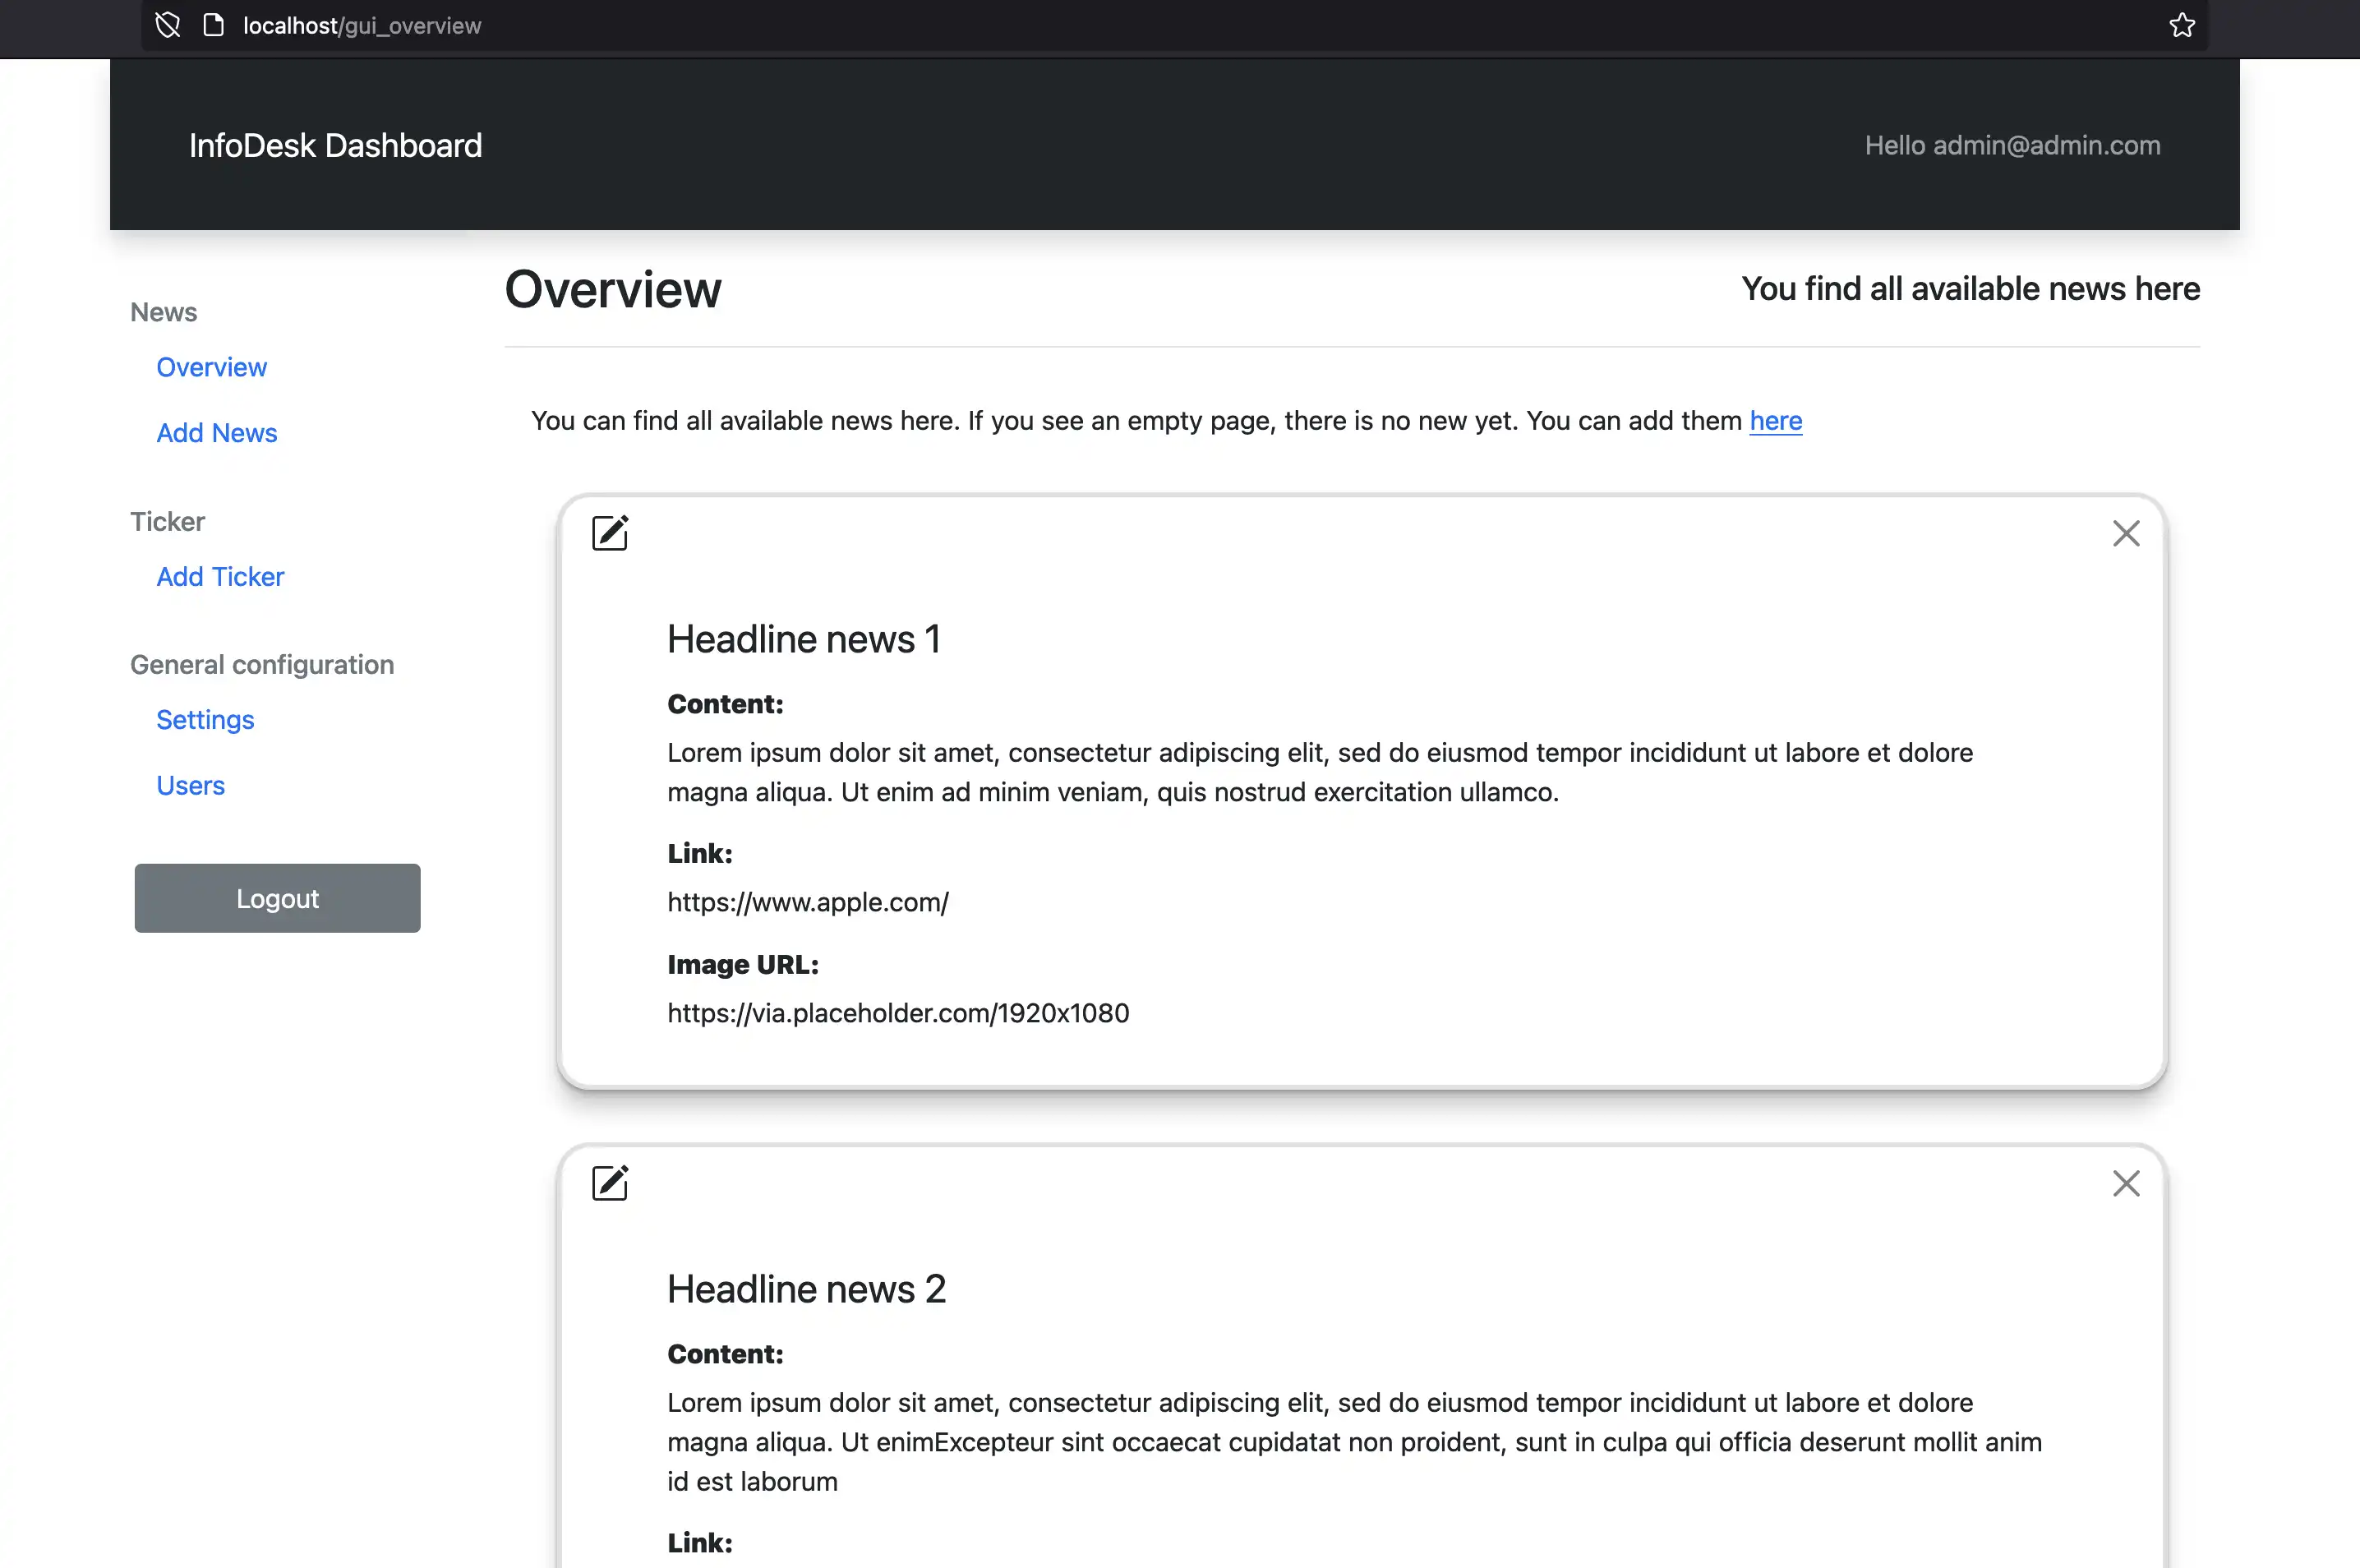Open Overview in the sidebar
The image size is (2360, 1568).
pos(211,367)
